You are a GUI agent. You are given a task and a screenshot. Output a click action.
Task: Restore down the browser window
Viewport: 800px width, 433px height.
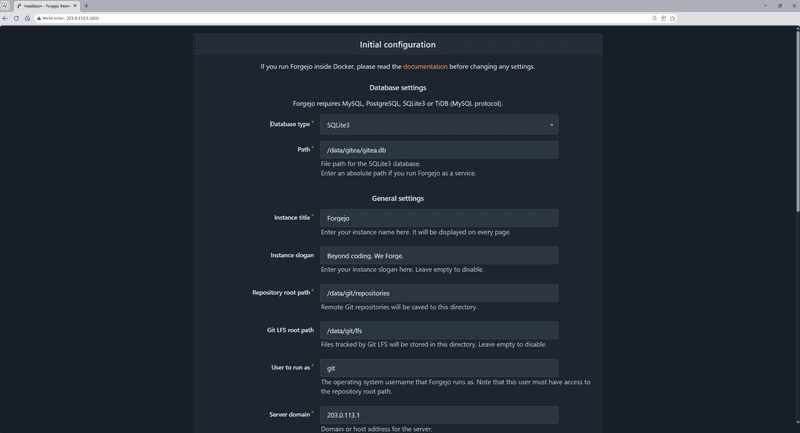point(780,6)
